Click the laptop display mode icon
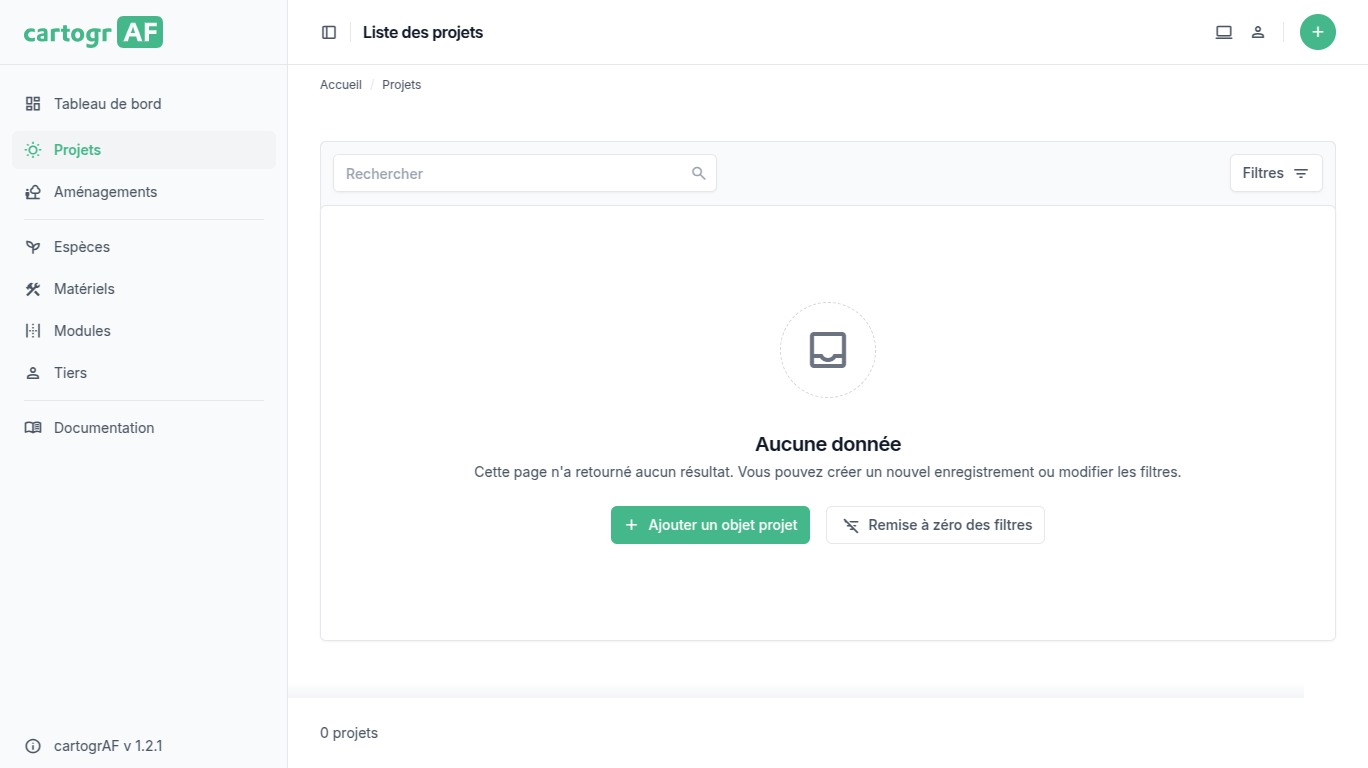 pyautogui.click(x=1223, y=32)
